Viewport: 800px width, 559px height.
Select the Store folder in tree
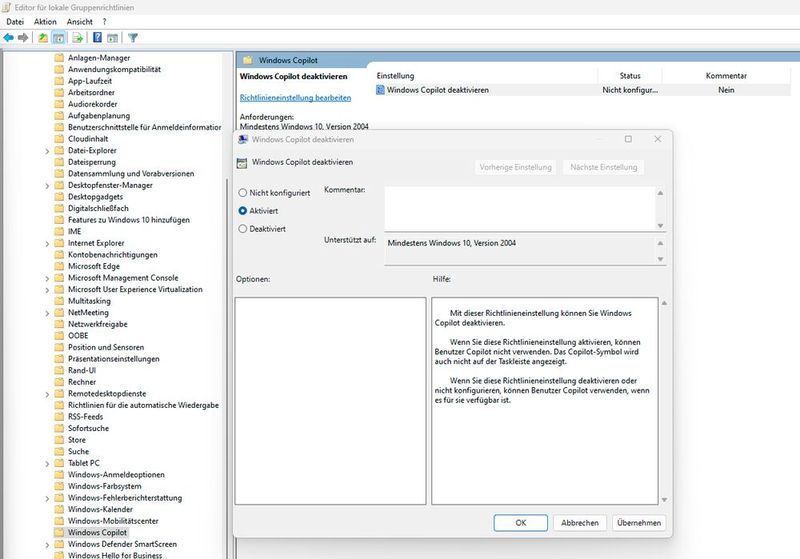[77, 440]
